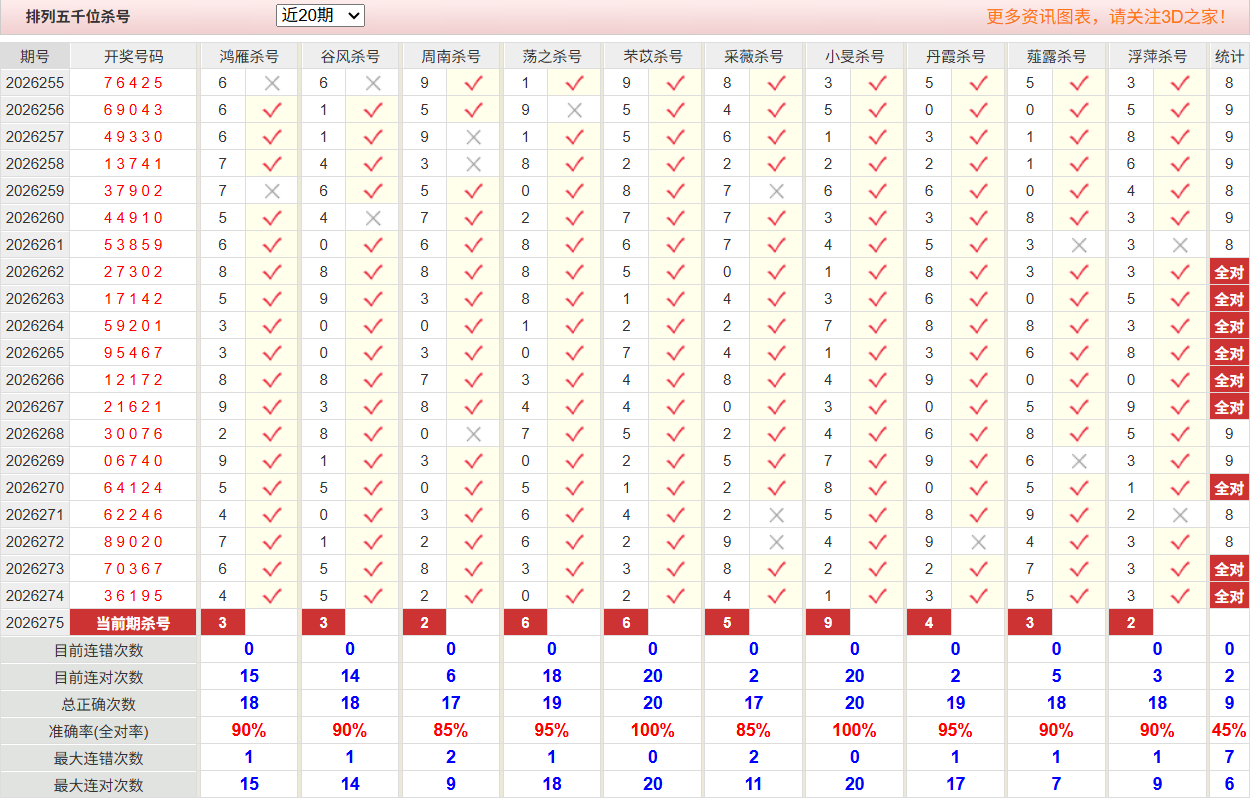
Task: Click the winning number 3 6 1 9 5
Action: point(133,596)
